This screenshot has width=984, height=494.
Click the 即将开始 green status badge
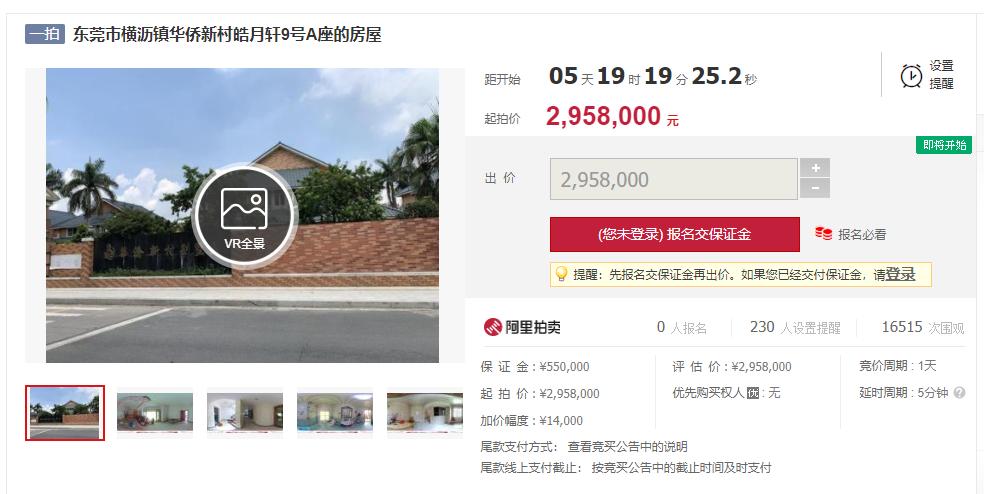[x=944, y=145]
